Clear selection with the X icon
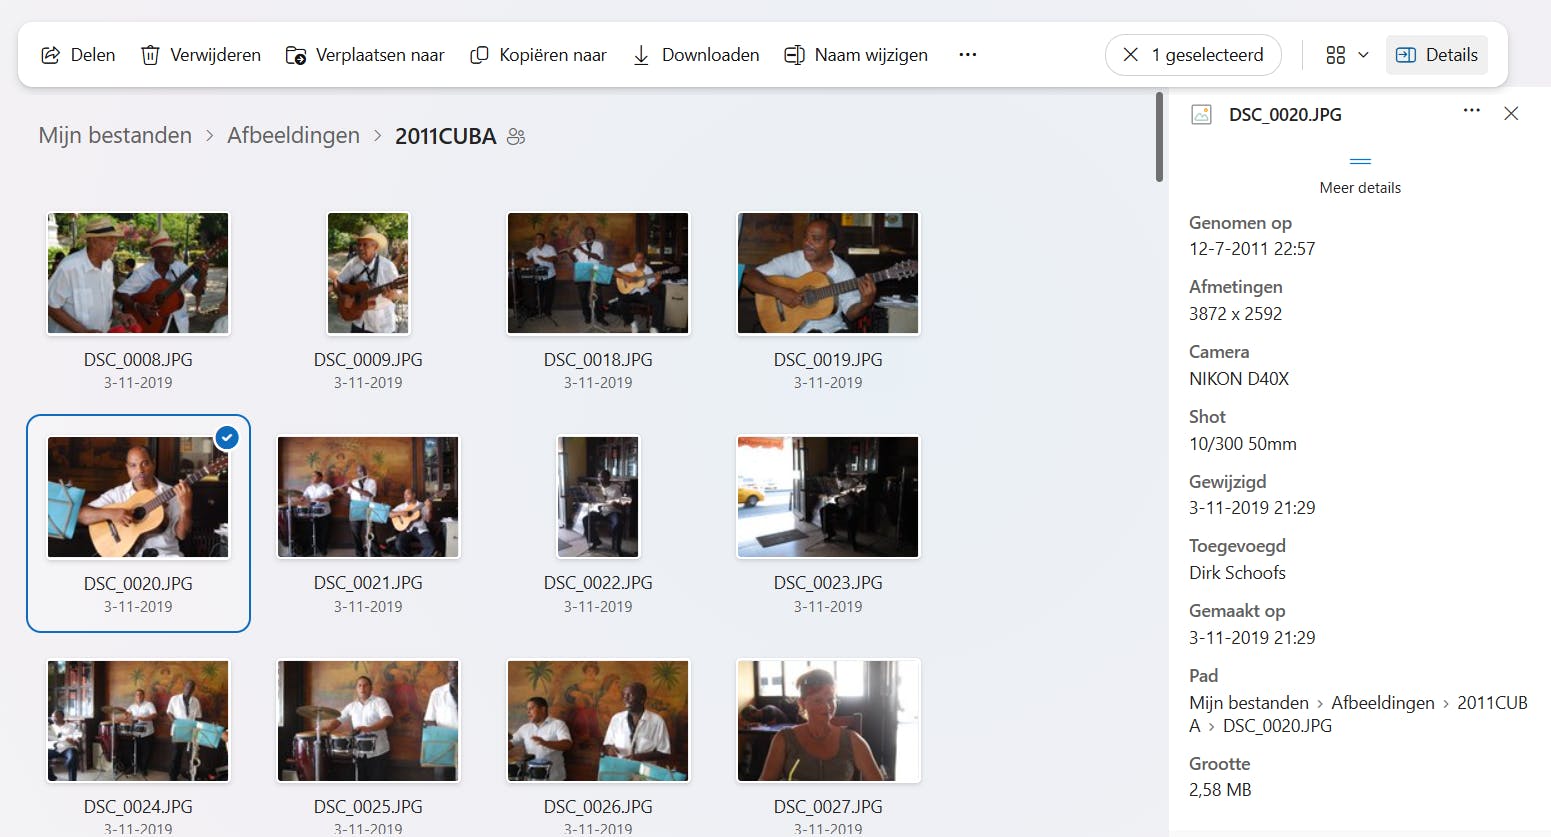The image size is (1551, 837). pyautogui.click(x=1131, y=55)
